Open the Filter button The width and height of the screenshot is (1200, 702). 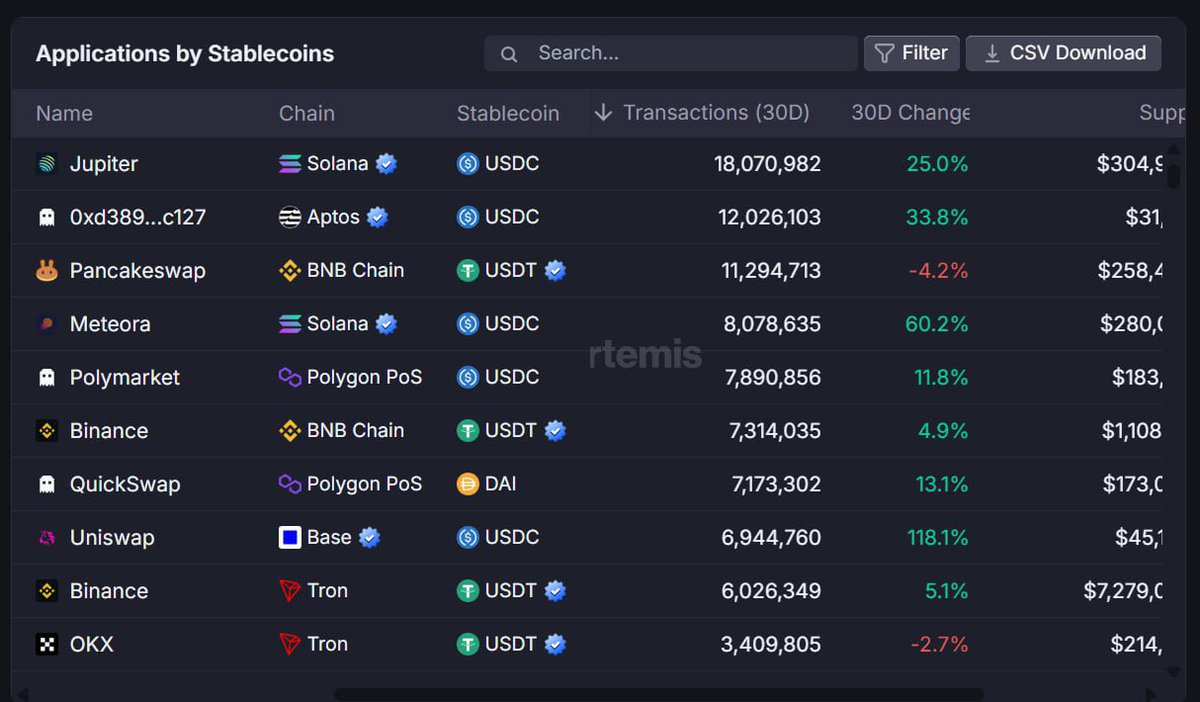pos(912,53)
